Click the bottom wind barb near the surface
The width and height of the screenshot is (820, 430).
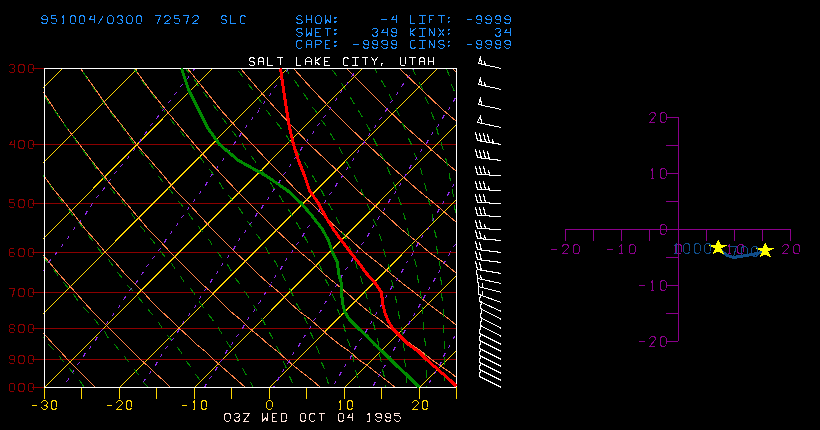(x=489, y=379)
